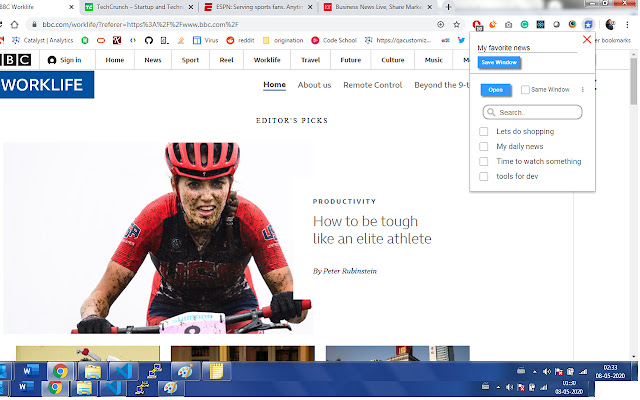640x400 pixels.
Task: Close the ESPN tab
Action: point(310,7)
